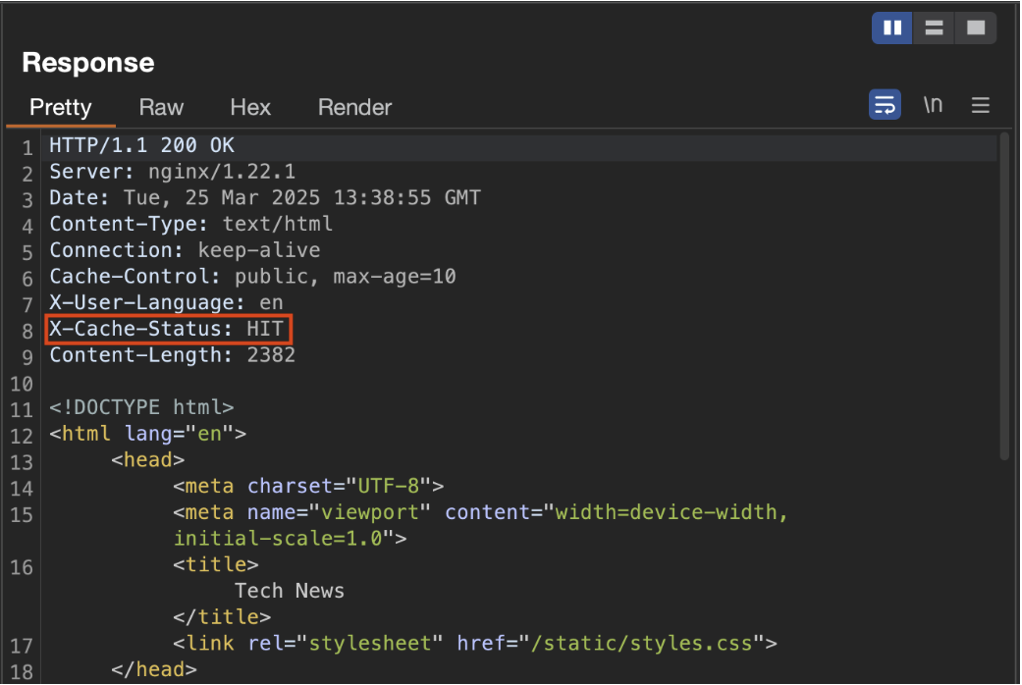Screen dimensions: 1022x685
Task: Click the vertical scrollbar of response body
Action: click(1003, 300)
